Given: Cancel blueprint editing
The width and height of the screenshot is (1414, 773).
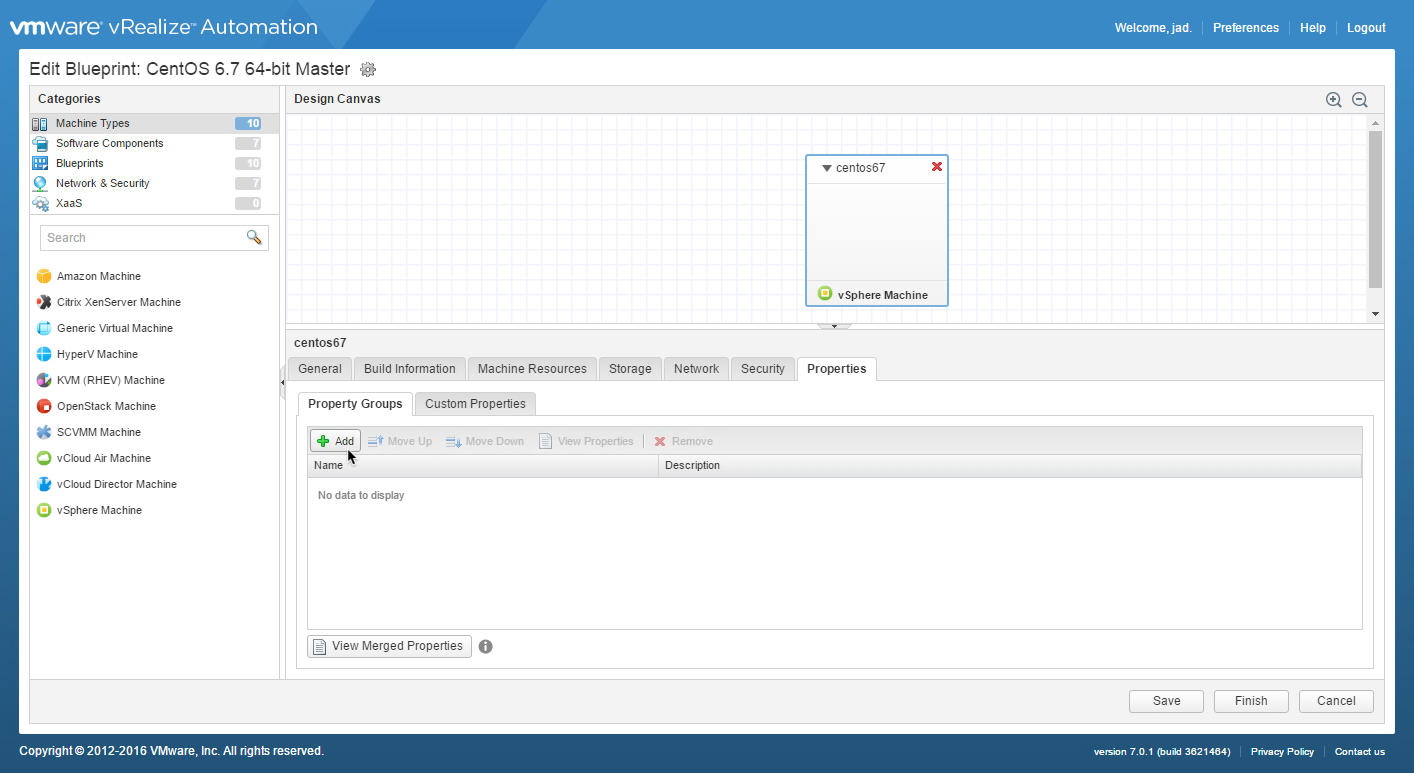Looking at the screenshot, I should pos(1336,701).
